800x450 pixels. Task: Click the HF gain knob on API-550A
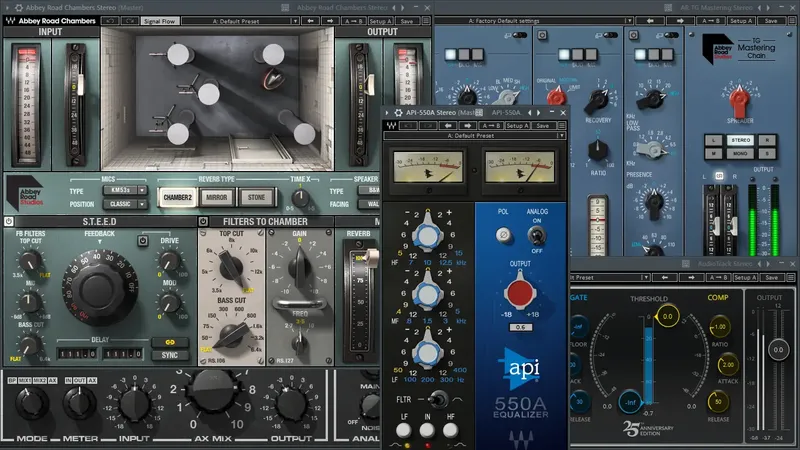pos(428,235)
